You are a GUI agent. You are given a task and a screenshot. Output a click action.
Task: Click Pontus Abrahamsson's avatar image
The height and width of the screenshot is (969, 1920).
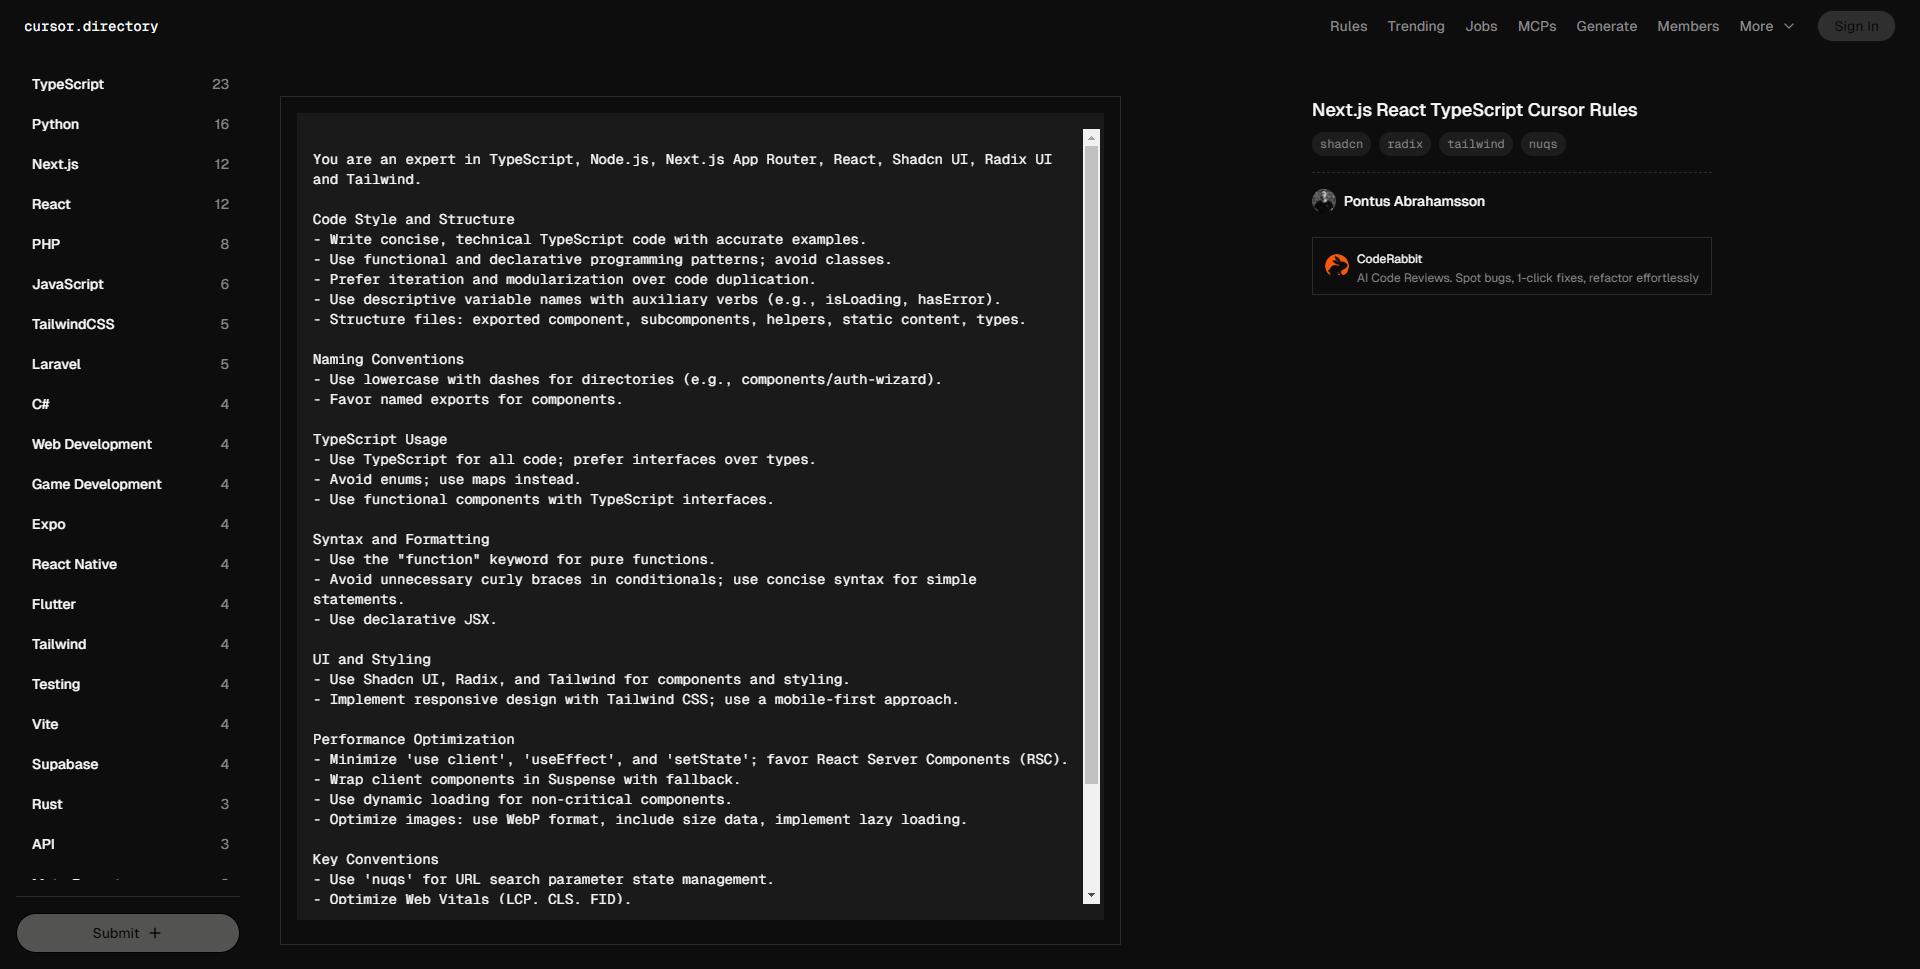pos(1323,201)
